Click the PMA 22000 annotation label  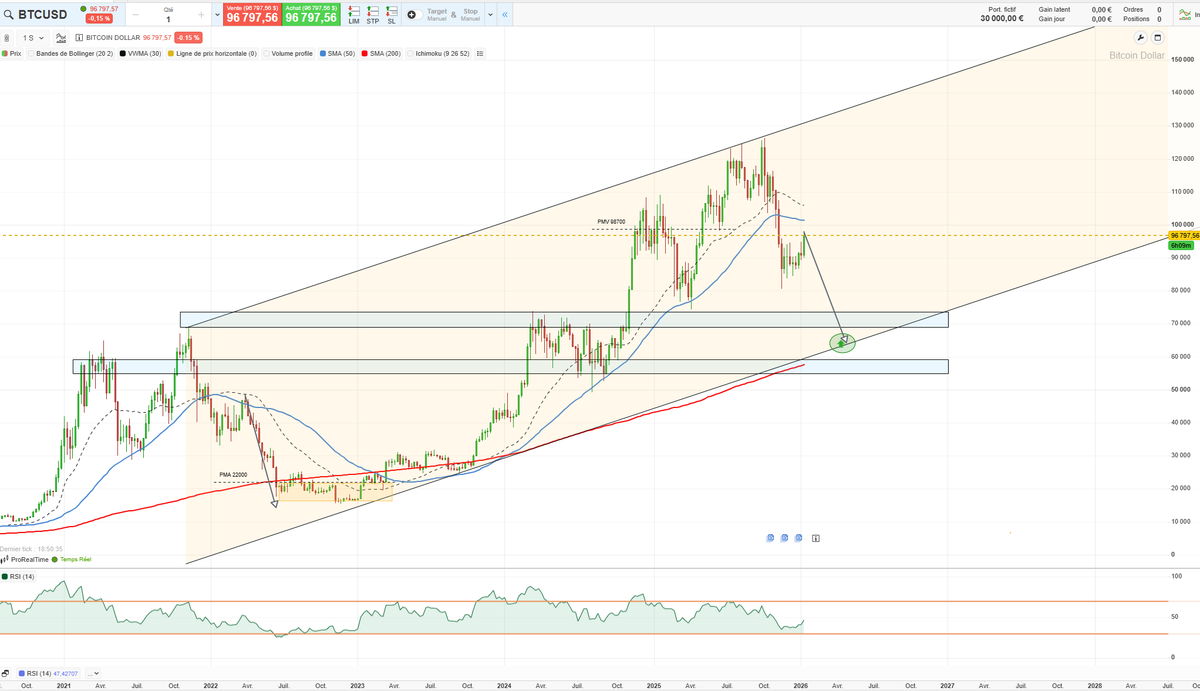(x=233, y=475)
